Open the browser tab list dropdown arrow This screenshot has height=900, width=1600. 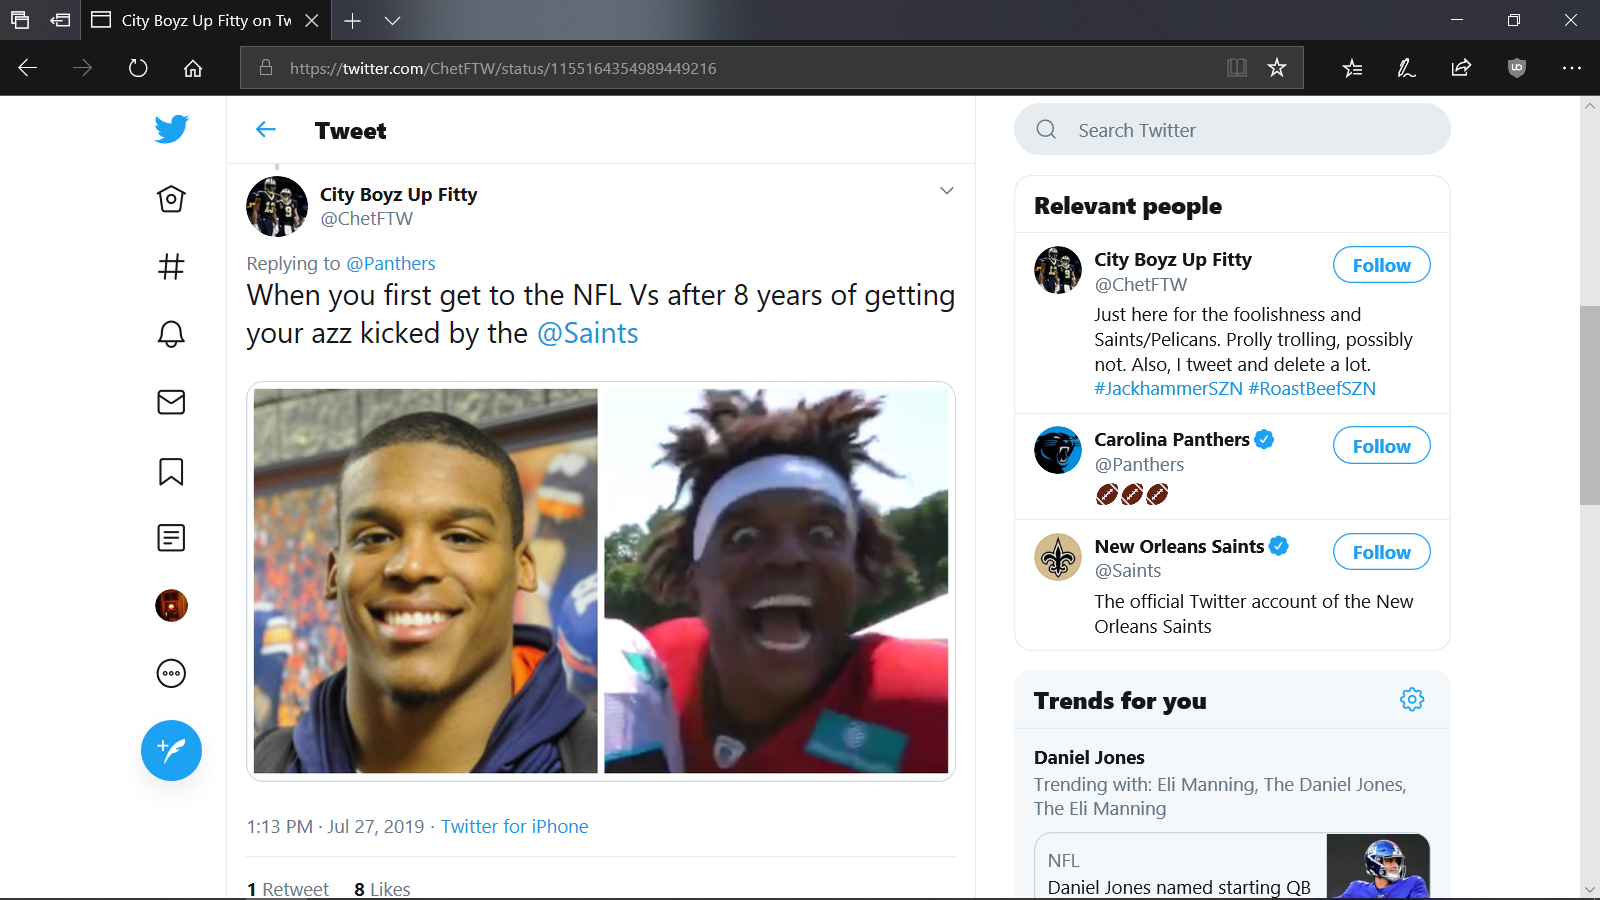392,20
